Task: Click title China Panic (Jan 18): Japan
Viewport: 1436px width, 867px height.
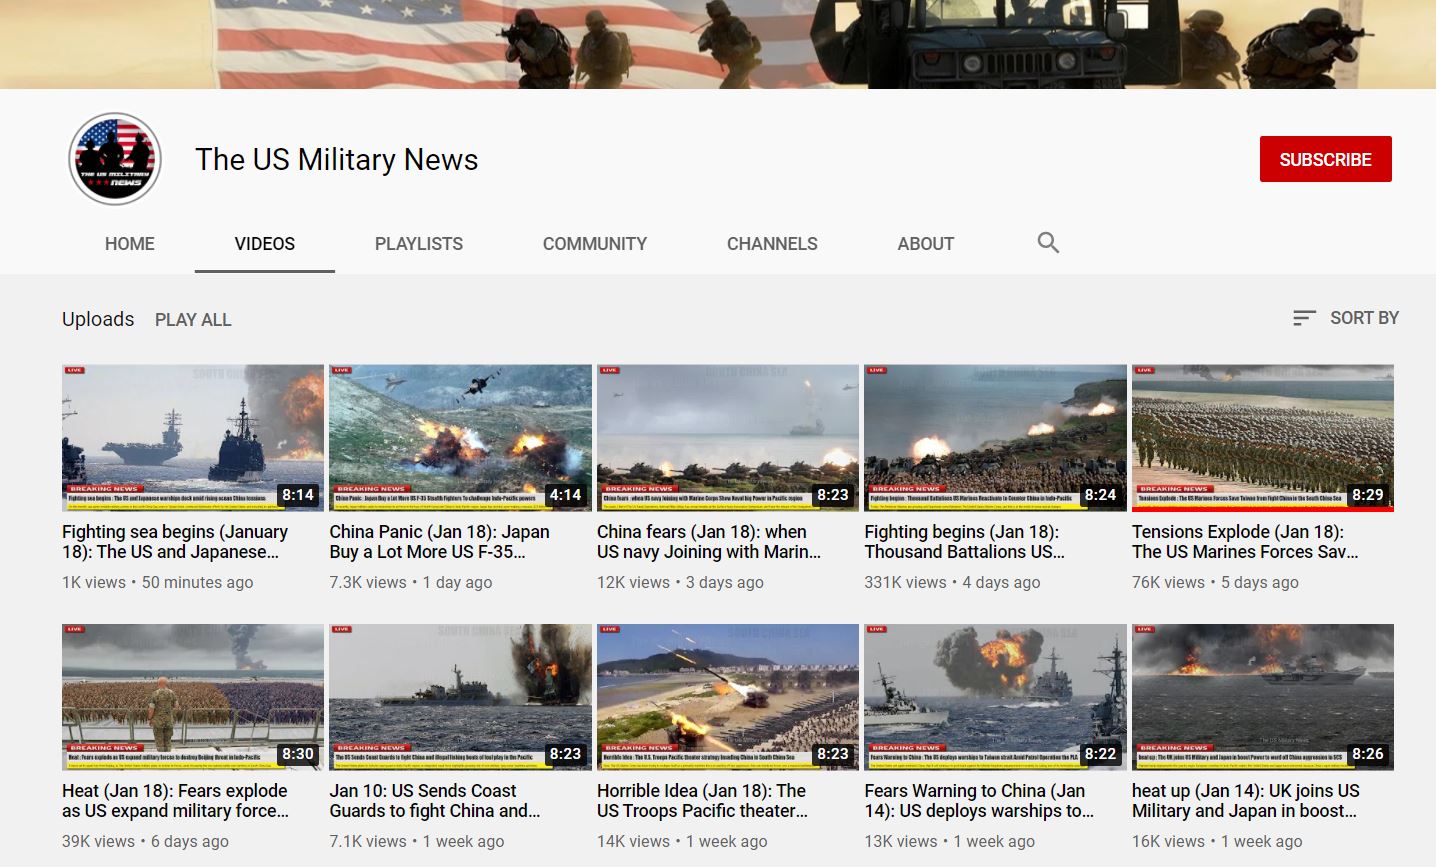Action: coord(440,542)
